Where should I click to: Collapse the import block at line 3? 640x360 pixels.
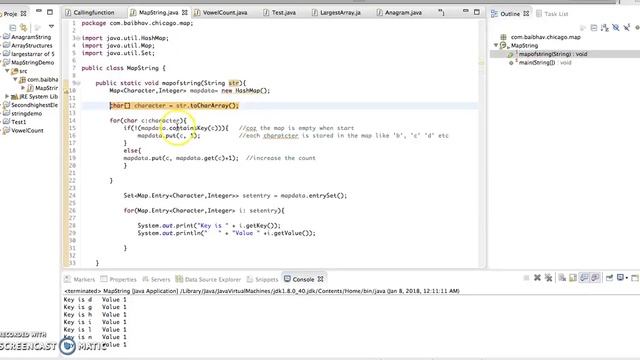(77, 38)
